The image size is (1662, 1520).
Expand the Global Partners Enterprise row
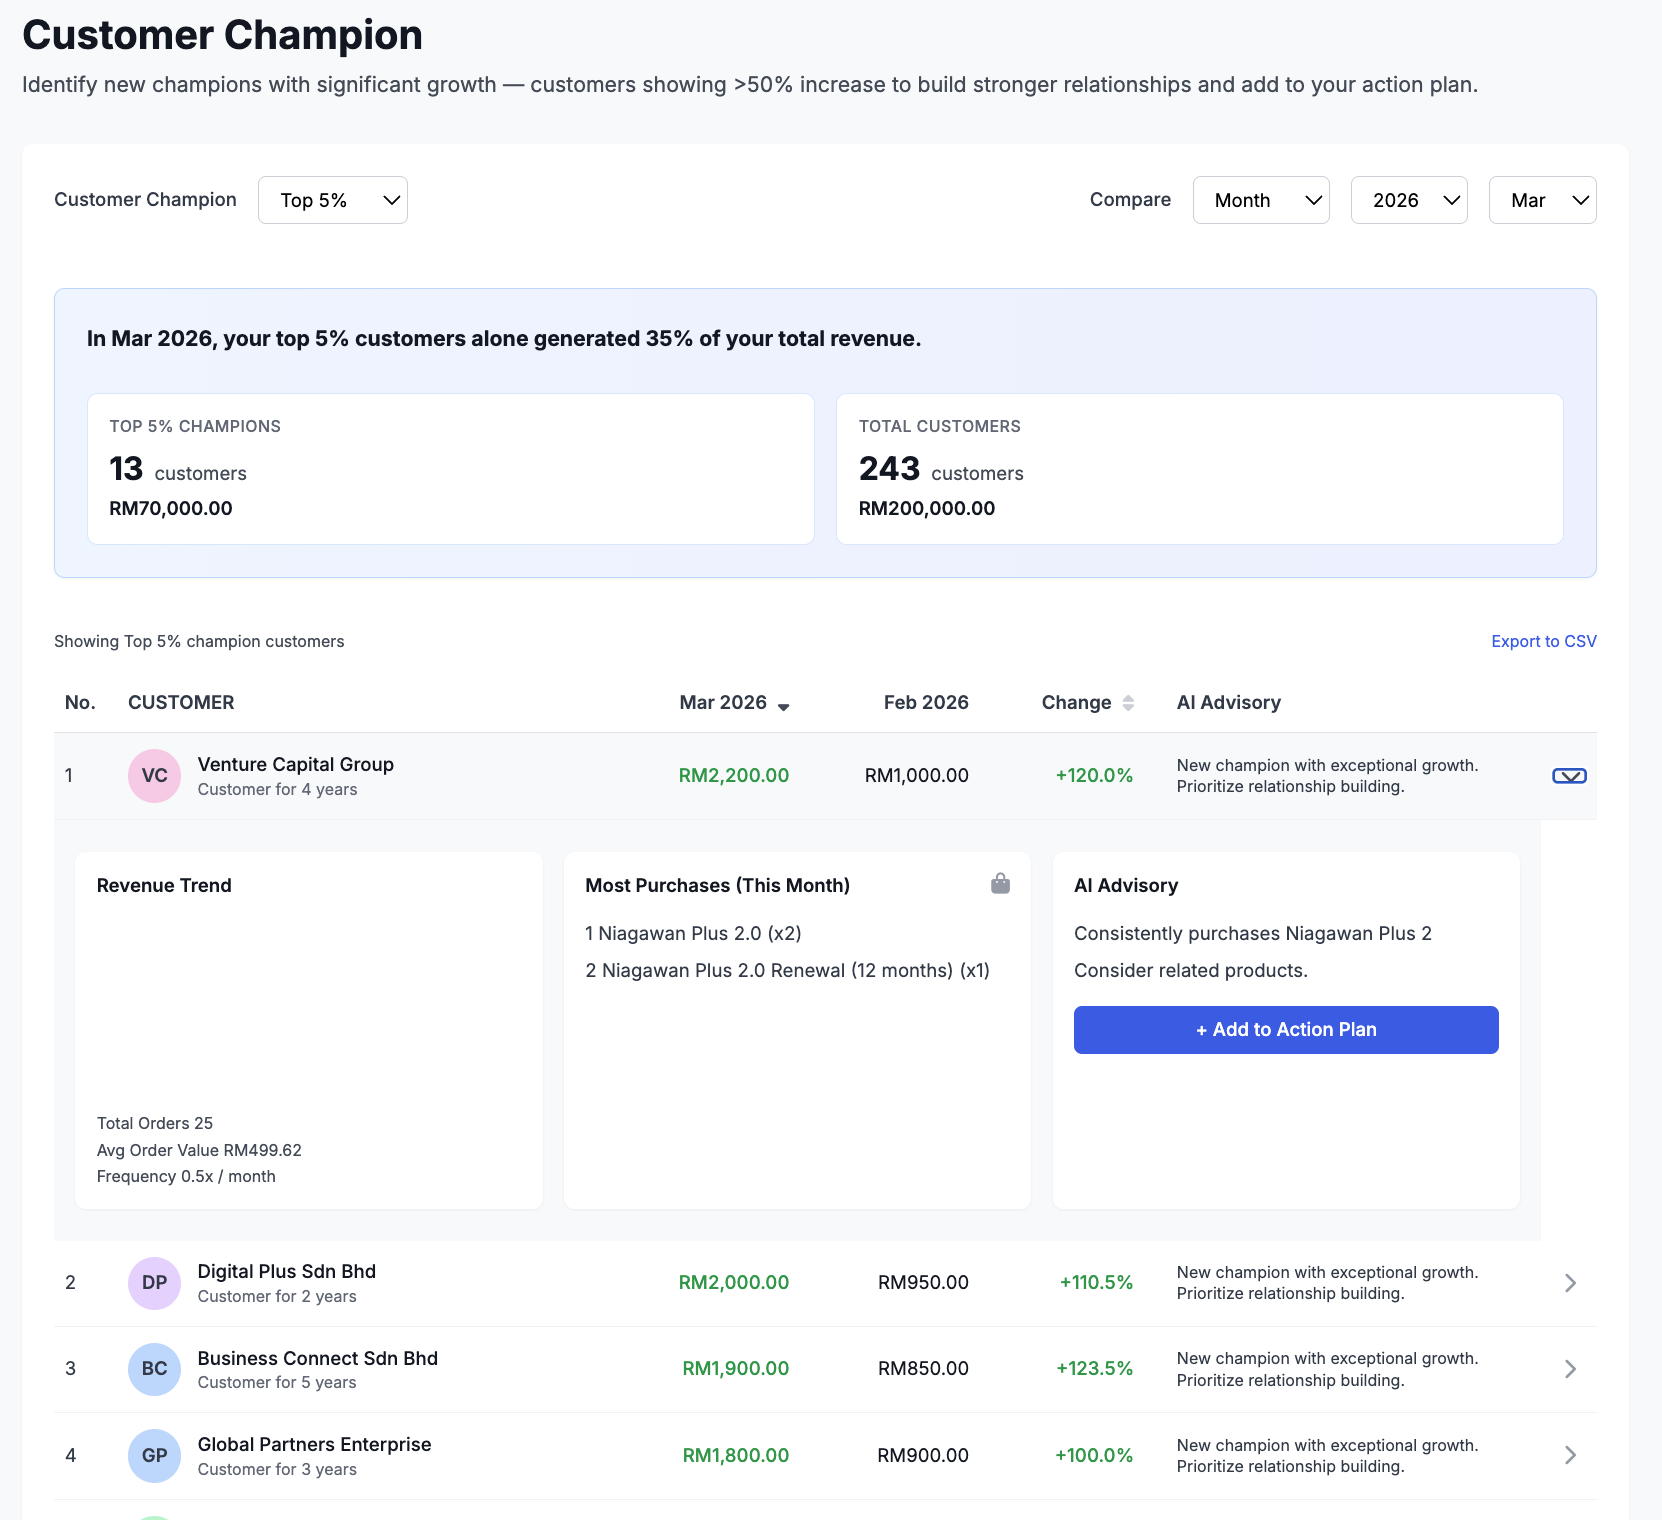coord(1570,1455)
